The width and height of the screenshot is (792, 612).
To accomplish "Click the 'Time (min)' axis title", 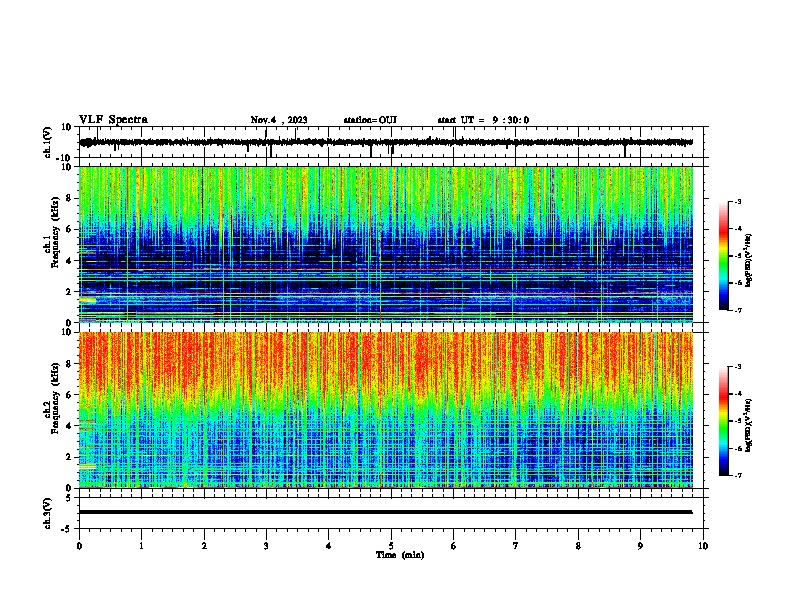I will click(x=400, y=555).
